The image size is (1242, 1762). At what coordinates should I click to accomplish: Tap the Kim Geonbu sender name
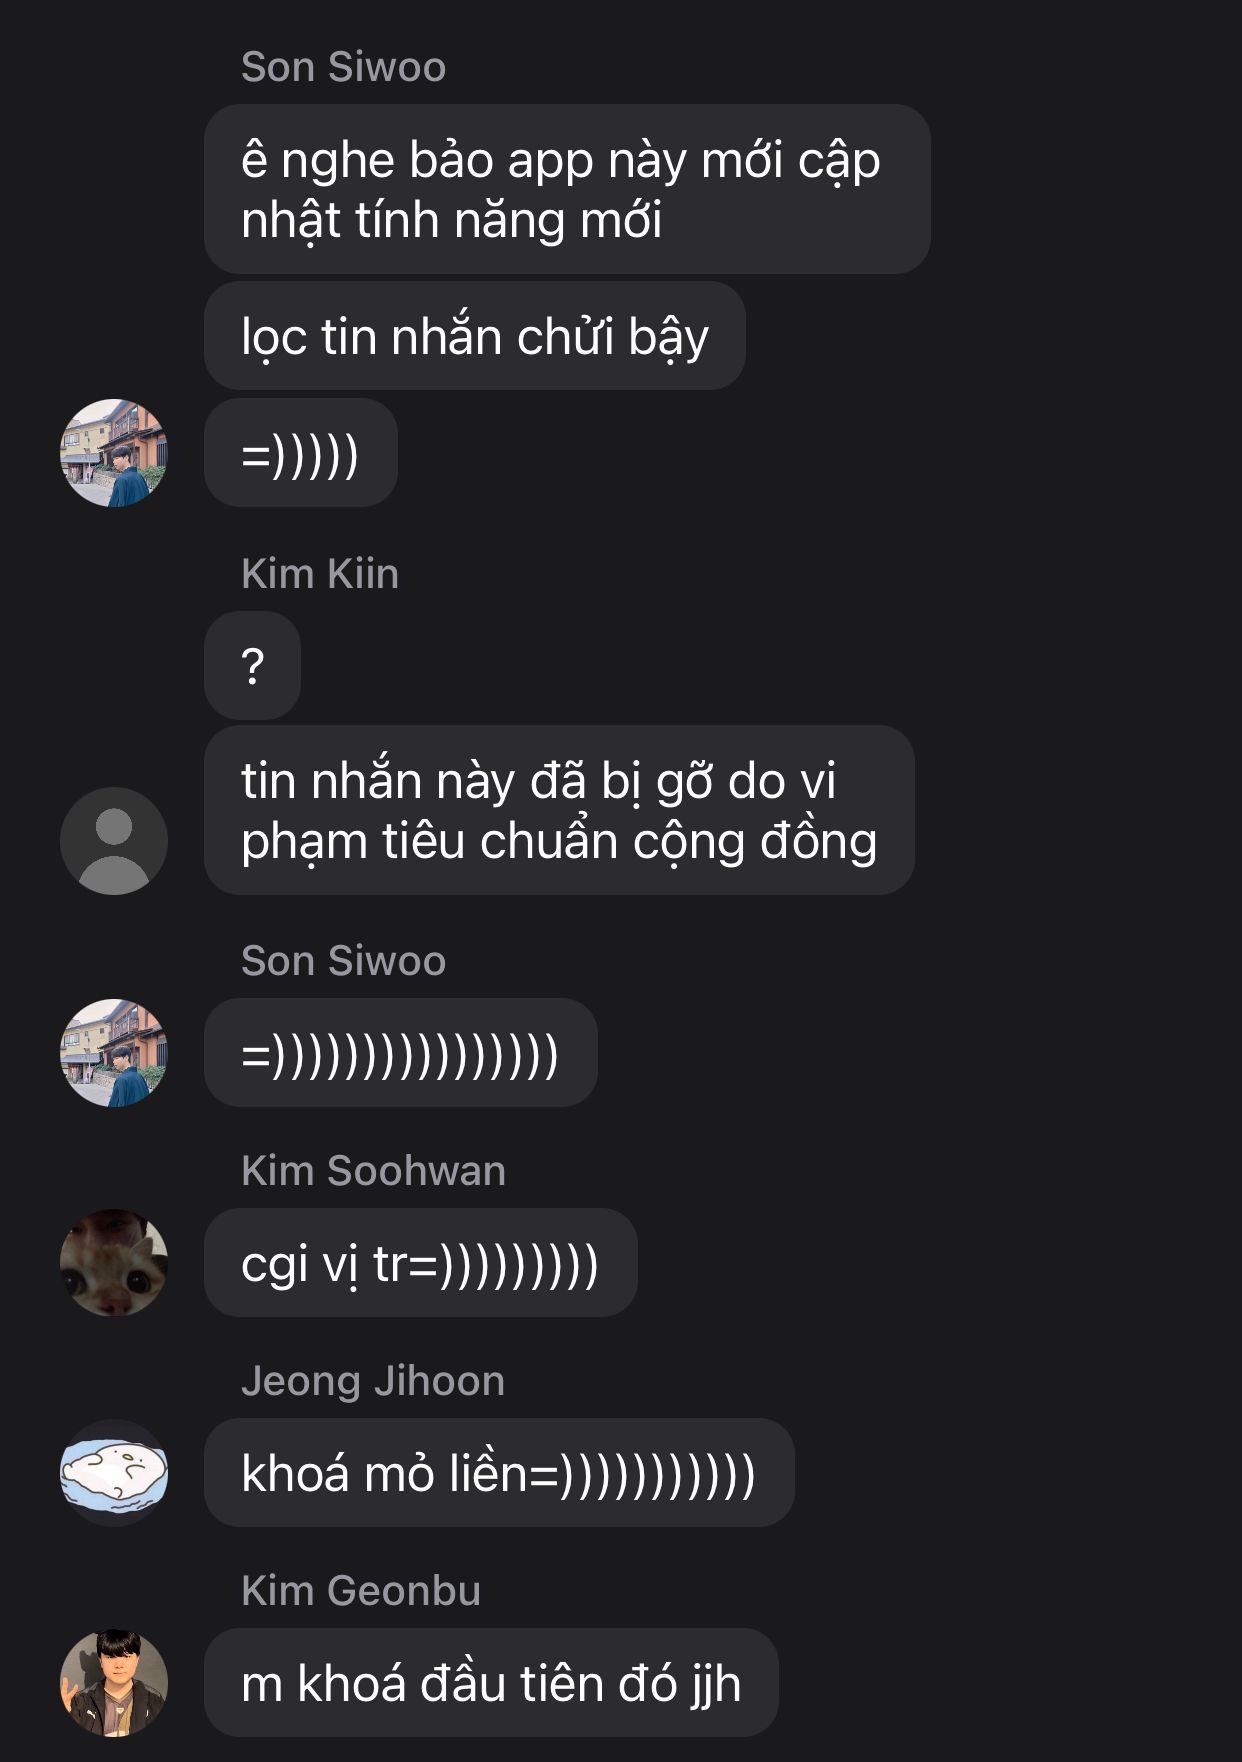pyautogui.click(x=361, y=1591)
